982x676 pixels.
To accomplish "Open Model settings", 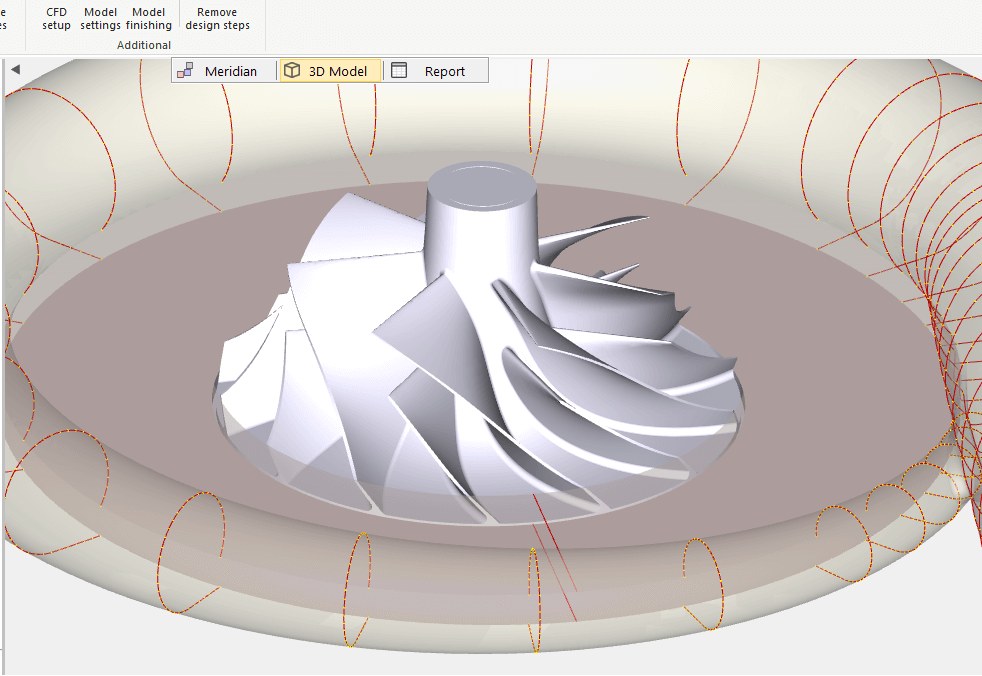I will pos(100,19).
